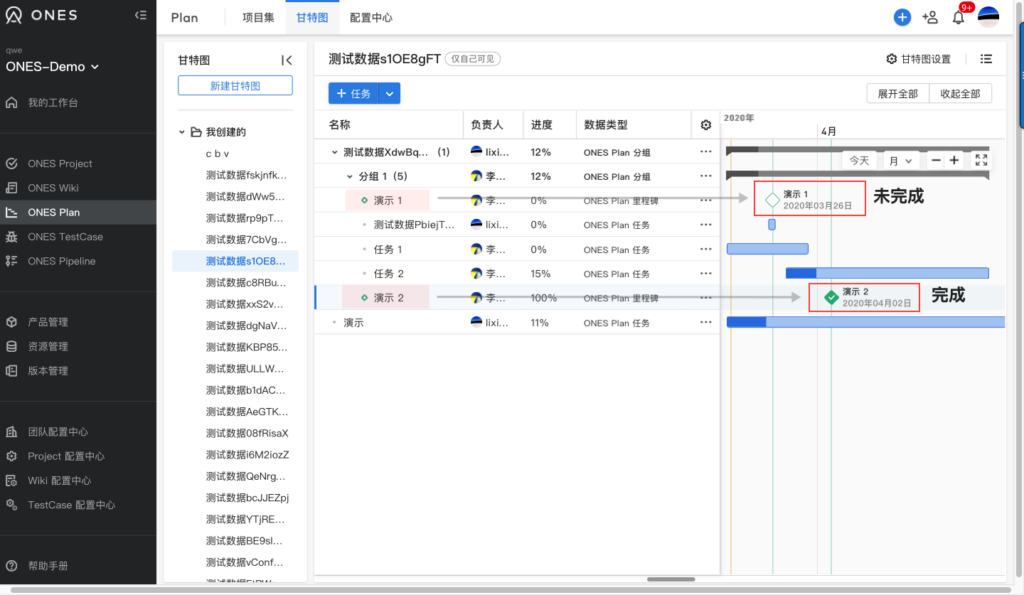Open more options for 分组 1 row

pyautogui.click(x=705, y=176)
